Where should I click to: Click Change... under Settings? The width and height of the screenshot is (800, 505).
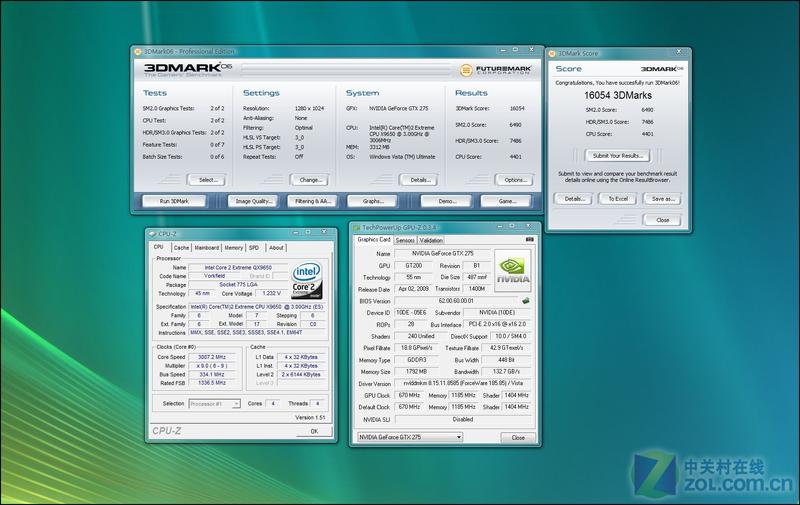(x=310, y=180)
